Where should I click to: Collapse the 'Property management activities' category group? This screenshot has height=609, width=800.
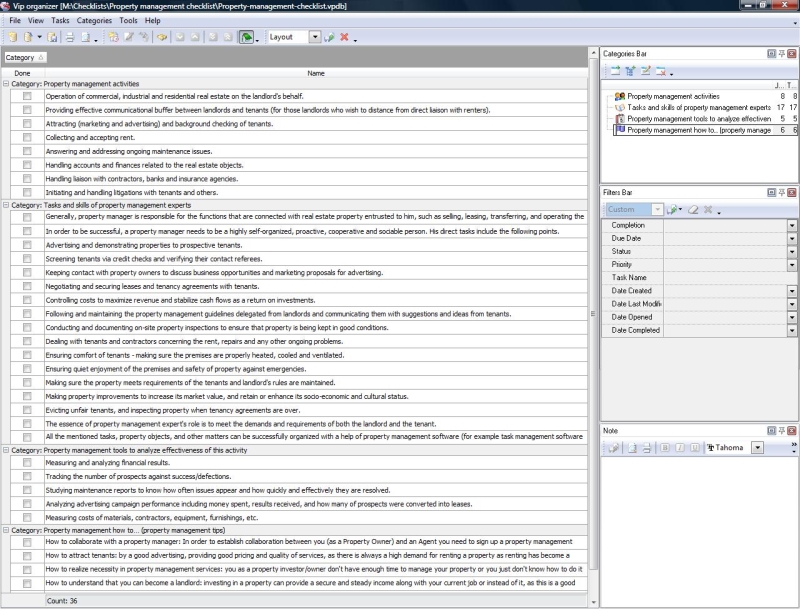6,84
